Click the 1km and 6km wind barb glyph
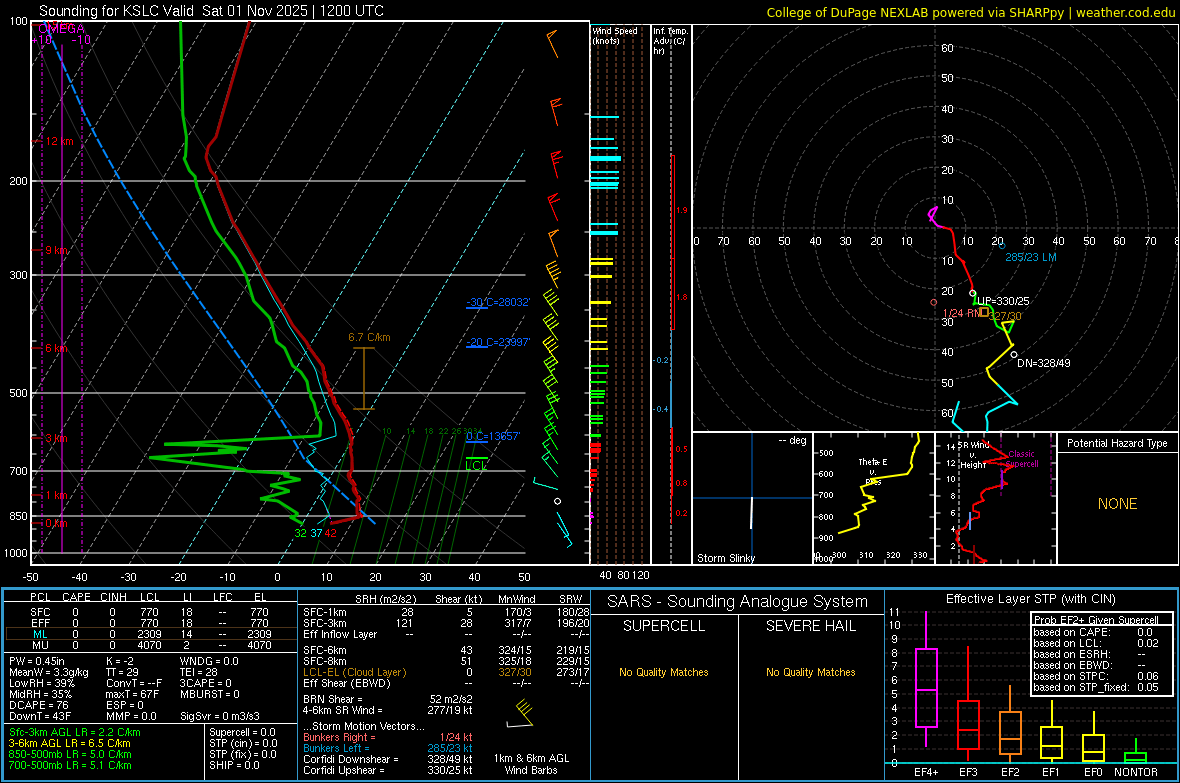1180x783 pixels. [520, 715]
